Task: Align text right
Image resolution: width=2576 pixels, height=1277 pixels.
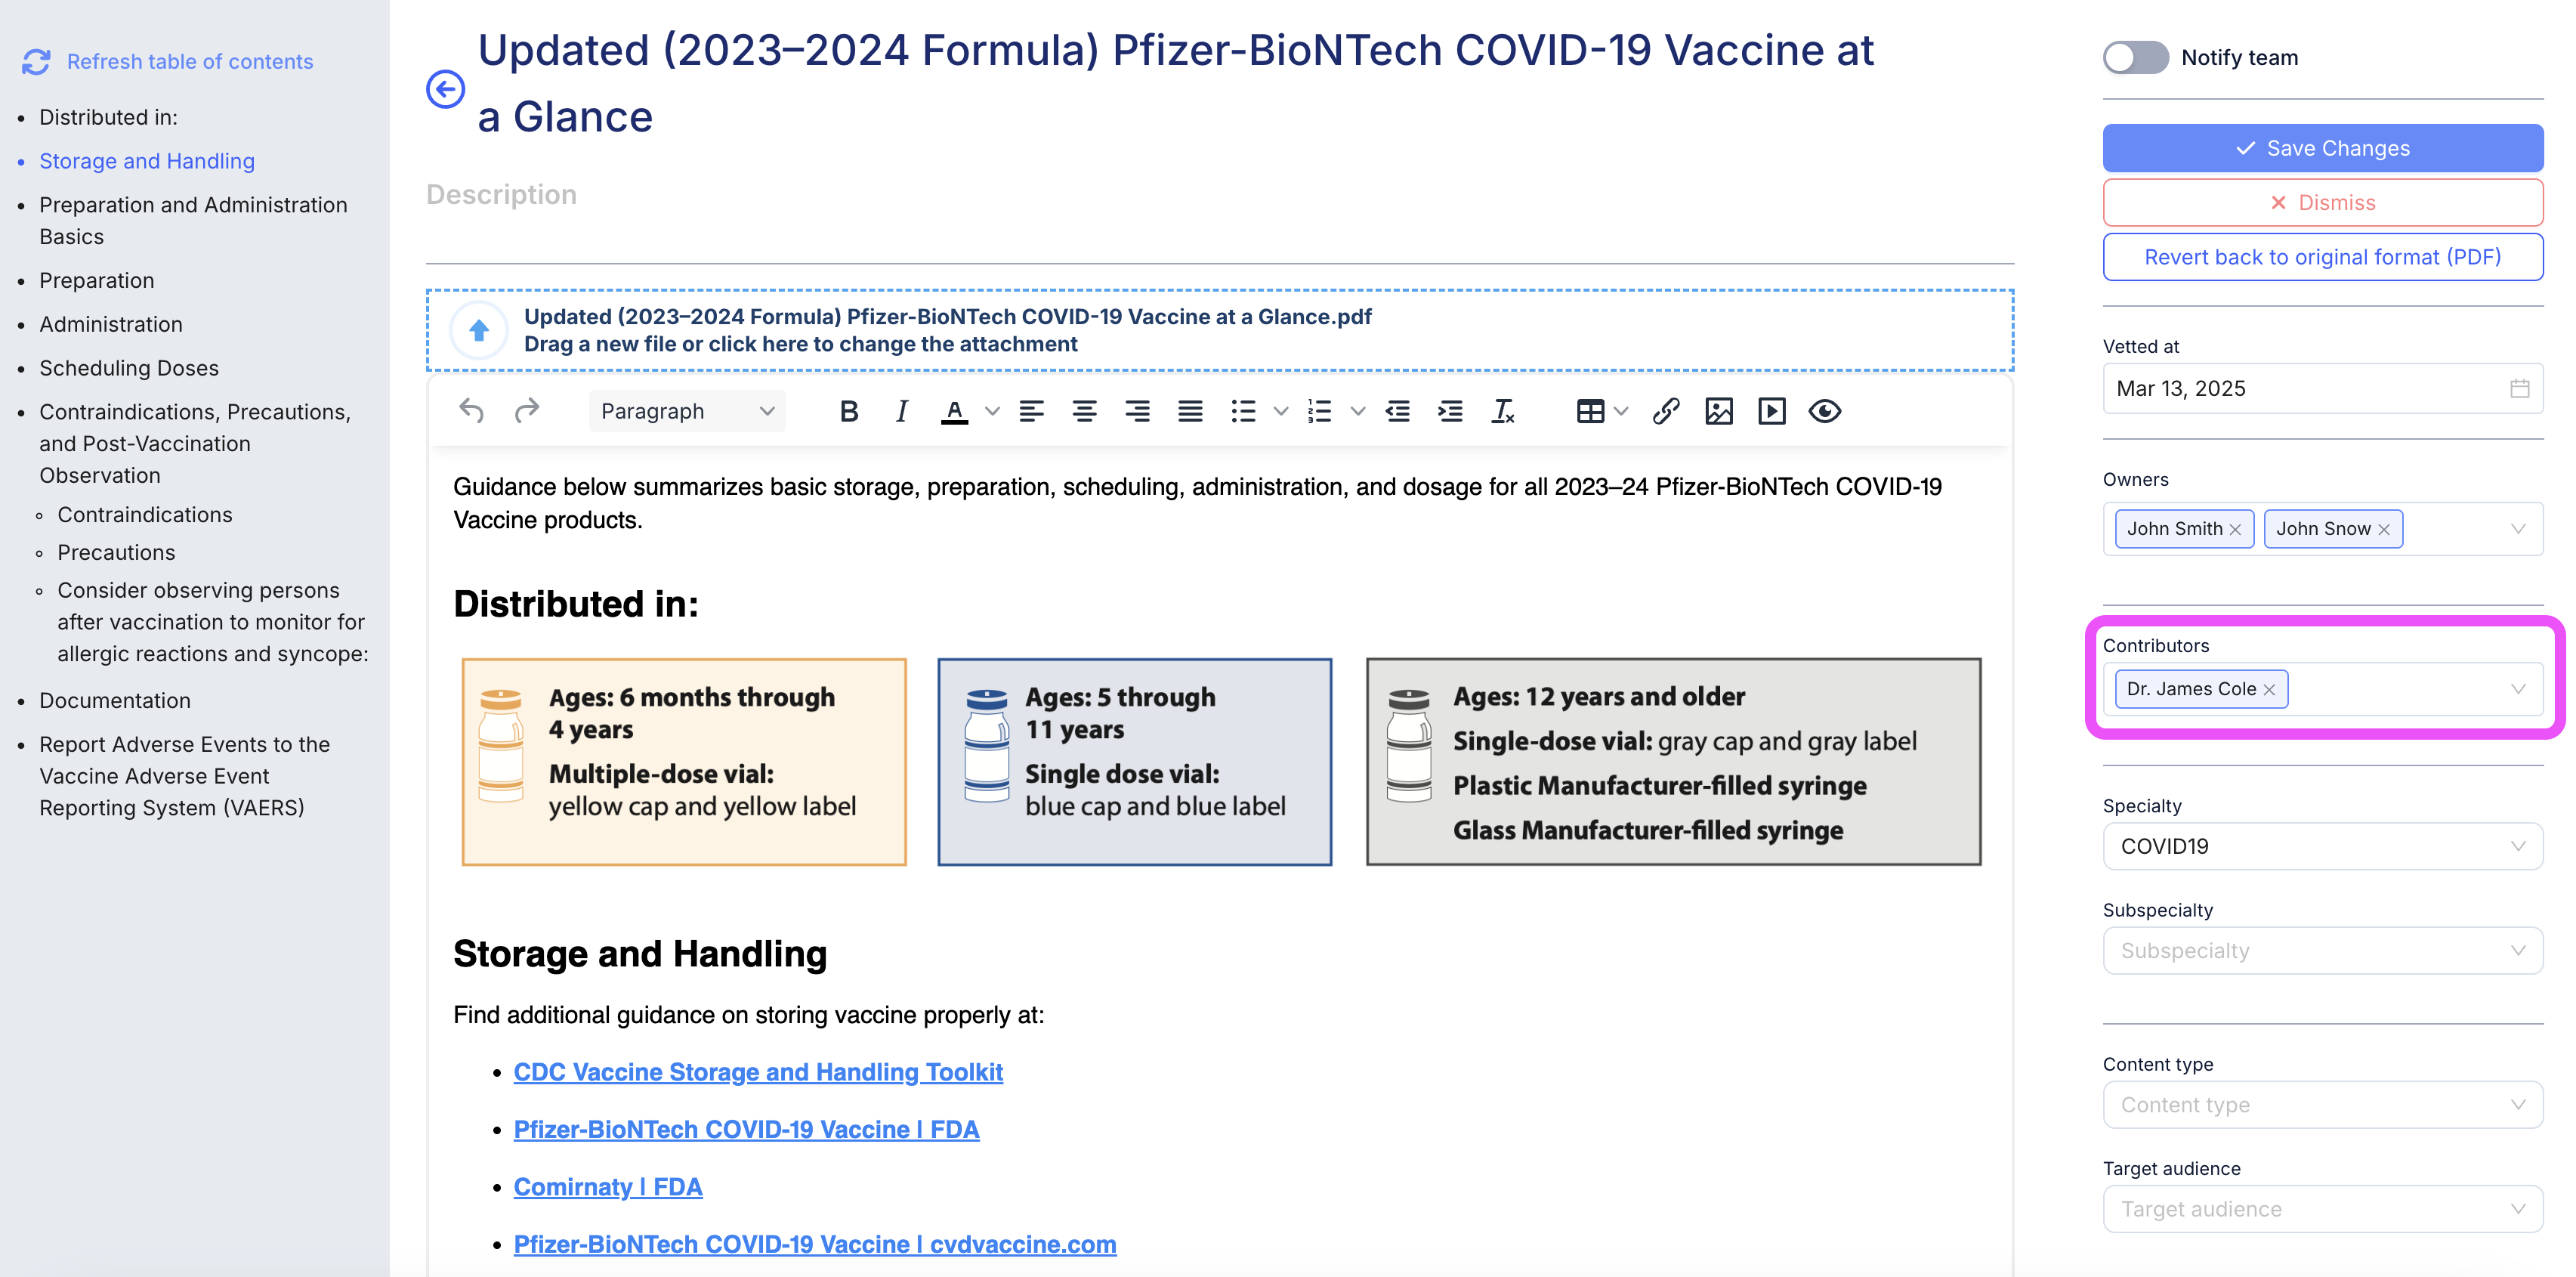Action: (x=1137, y=411)
